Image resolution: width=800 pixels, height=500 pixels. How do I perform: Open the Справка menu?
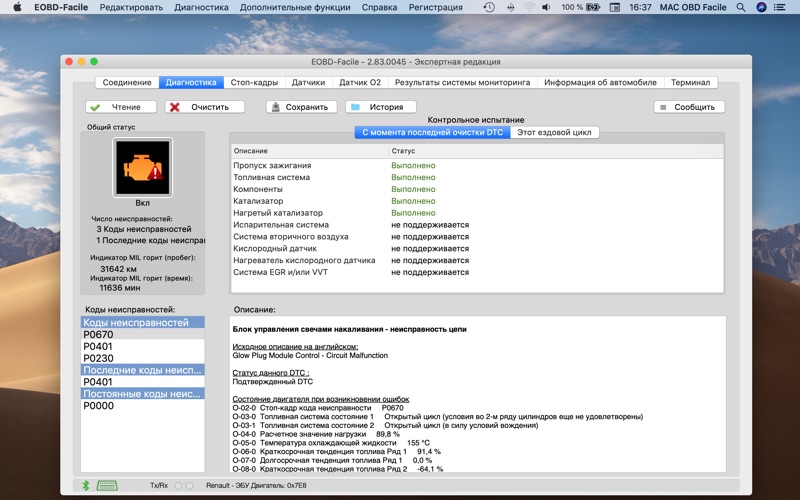[x=380, y=7]
